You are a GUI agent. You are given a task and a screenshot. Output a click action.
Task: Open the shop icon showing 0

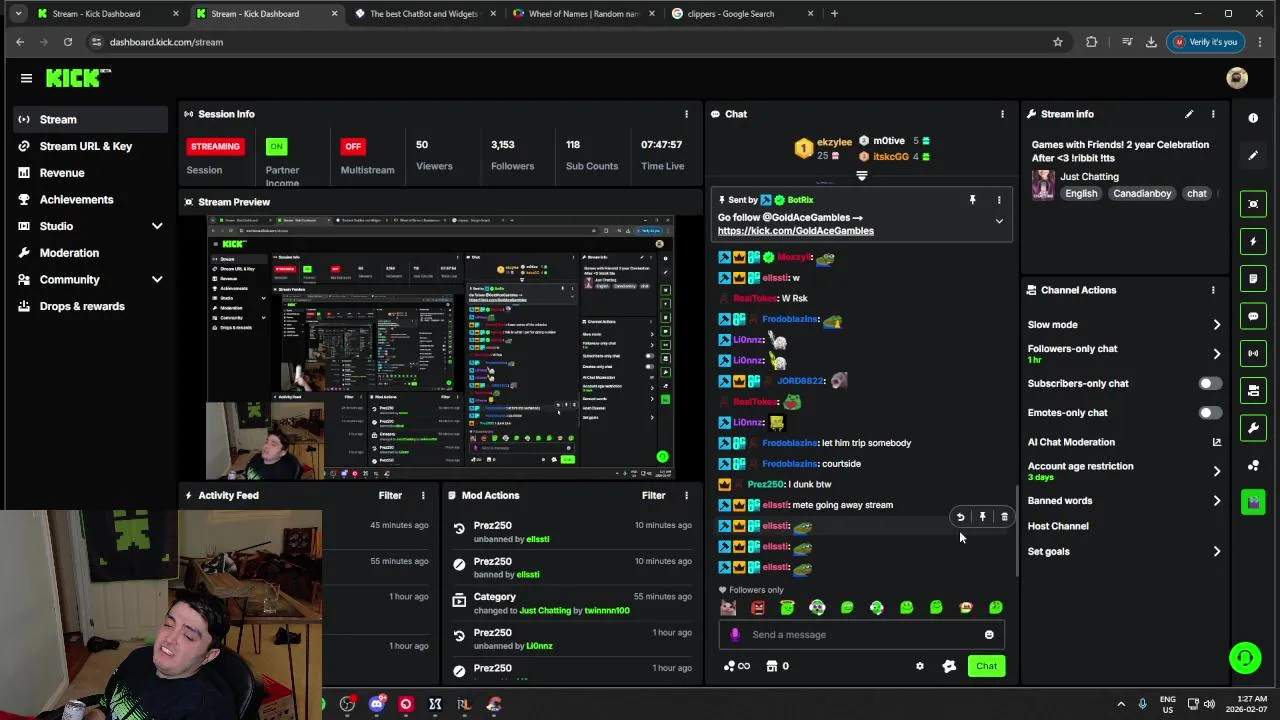click(x=777, y=666)
